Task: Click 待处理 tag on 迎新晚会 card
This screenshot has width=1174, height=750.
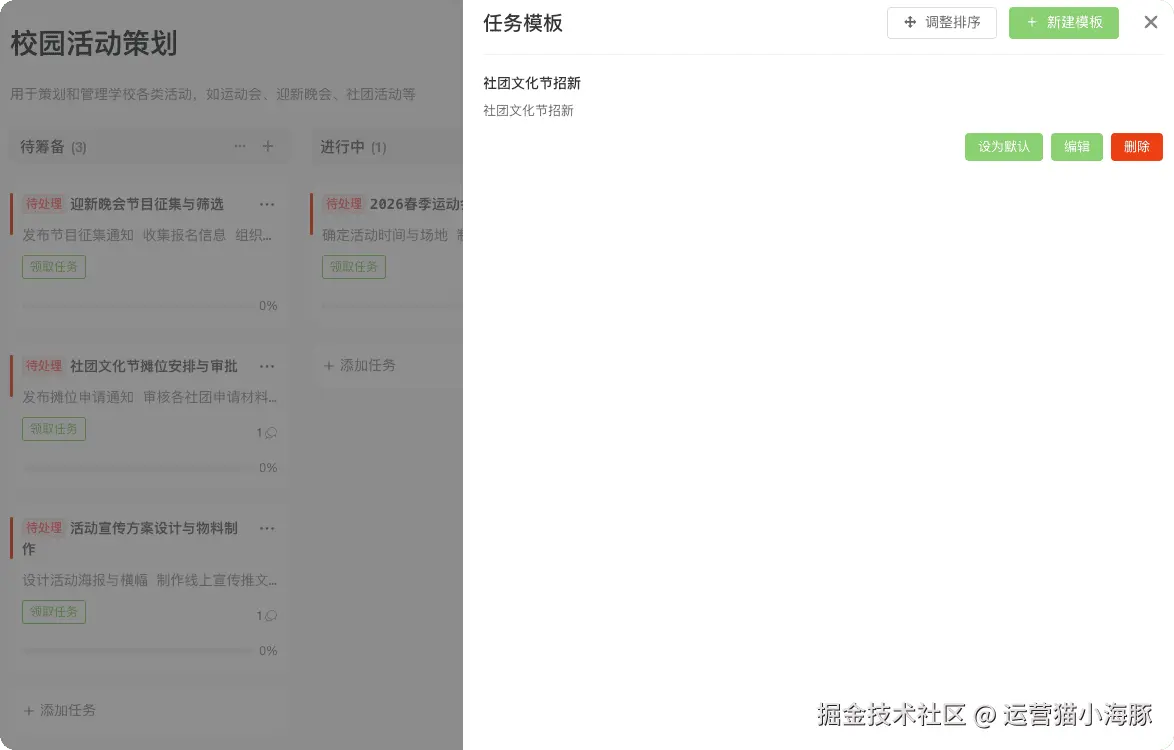Action: (44, 204)
